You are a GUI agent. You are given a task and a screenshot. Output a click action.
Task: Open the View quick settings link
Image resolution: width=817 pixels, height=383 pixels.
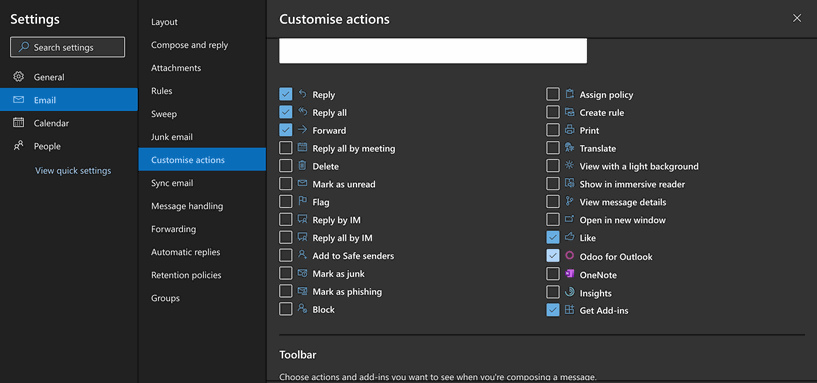click(x=73, y=170)
